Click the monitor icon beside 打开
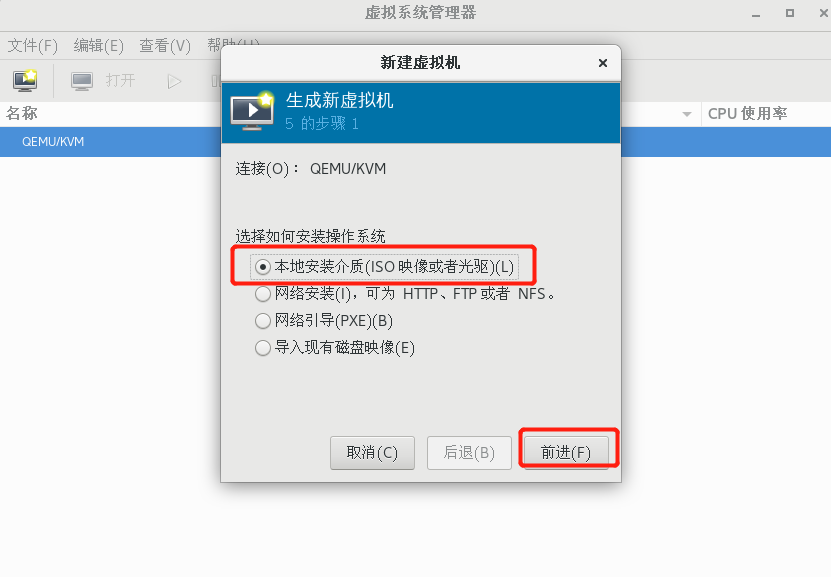Screen dimensions: 831x577 click(x=82, y=81)
